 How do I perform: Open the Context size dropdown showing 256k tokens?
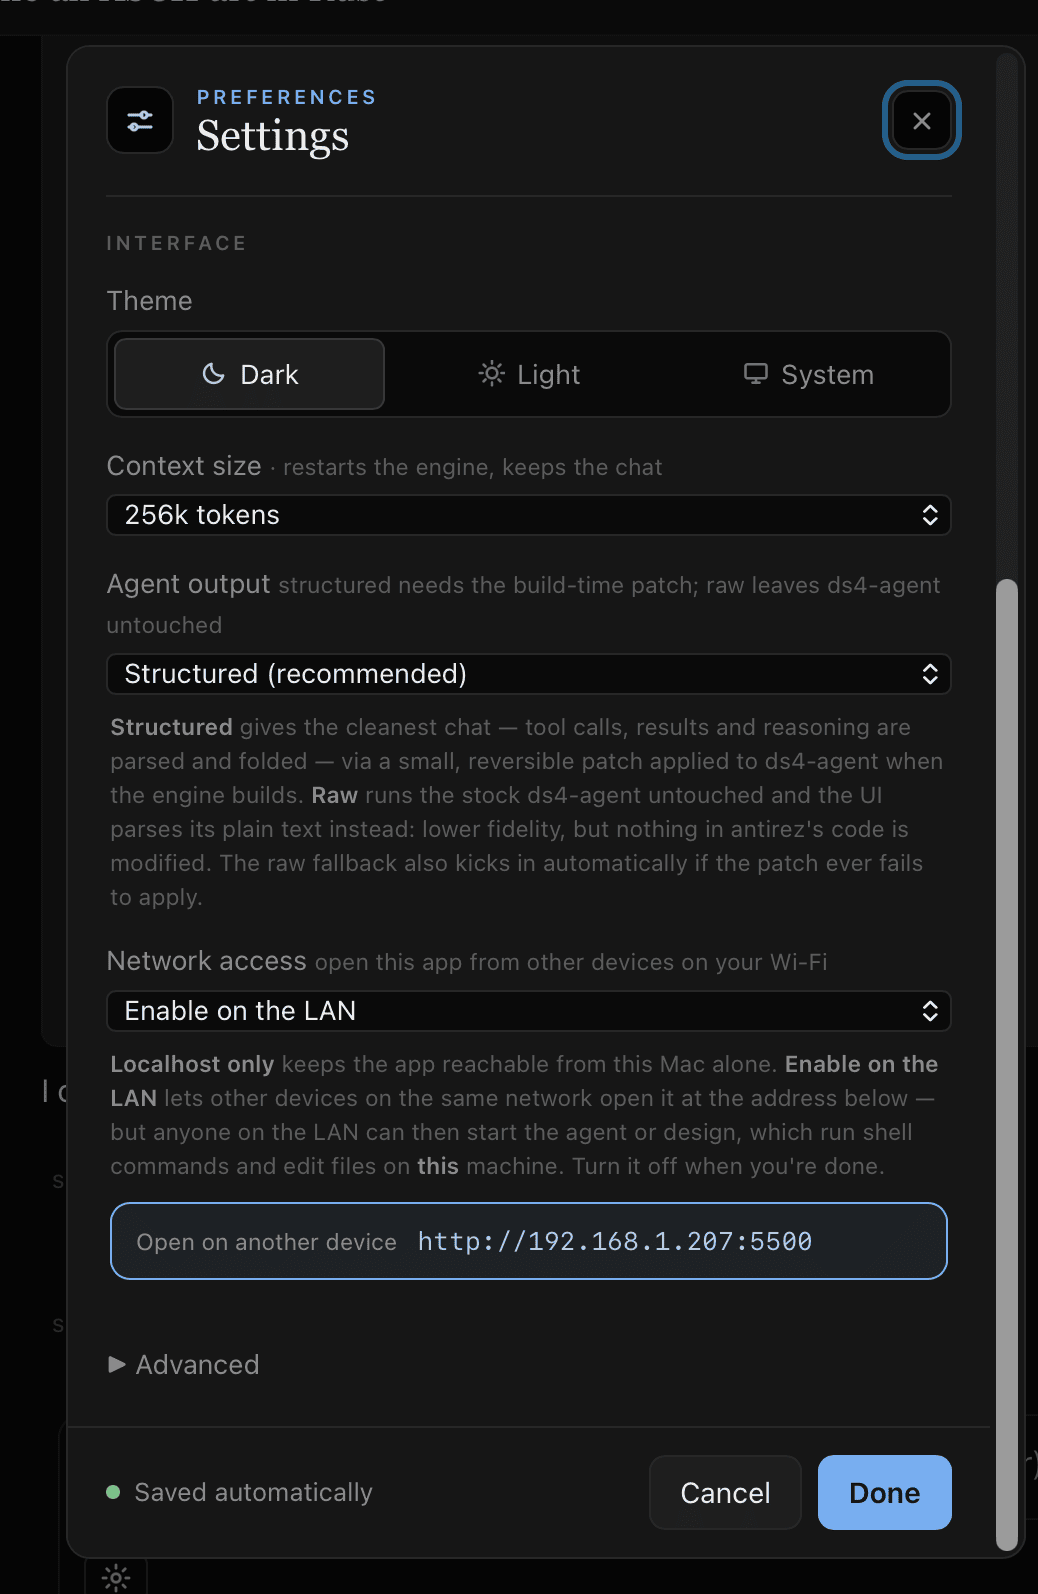pos(528,515)
